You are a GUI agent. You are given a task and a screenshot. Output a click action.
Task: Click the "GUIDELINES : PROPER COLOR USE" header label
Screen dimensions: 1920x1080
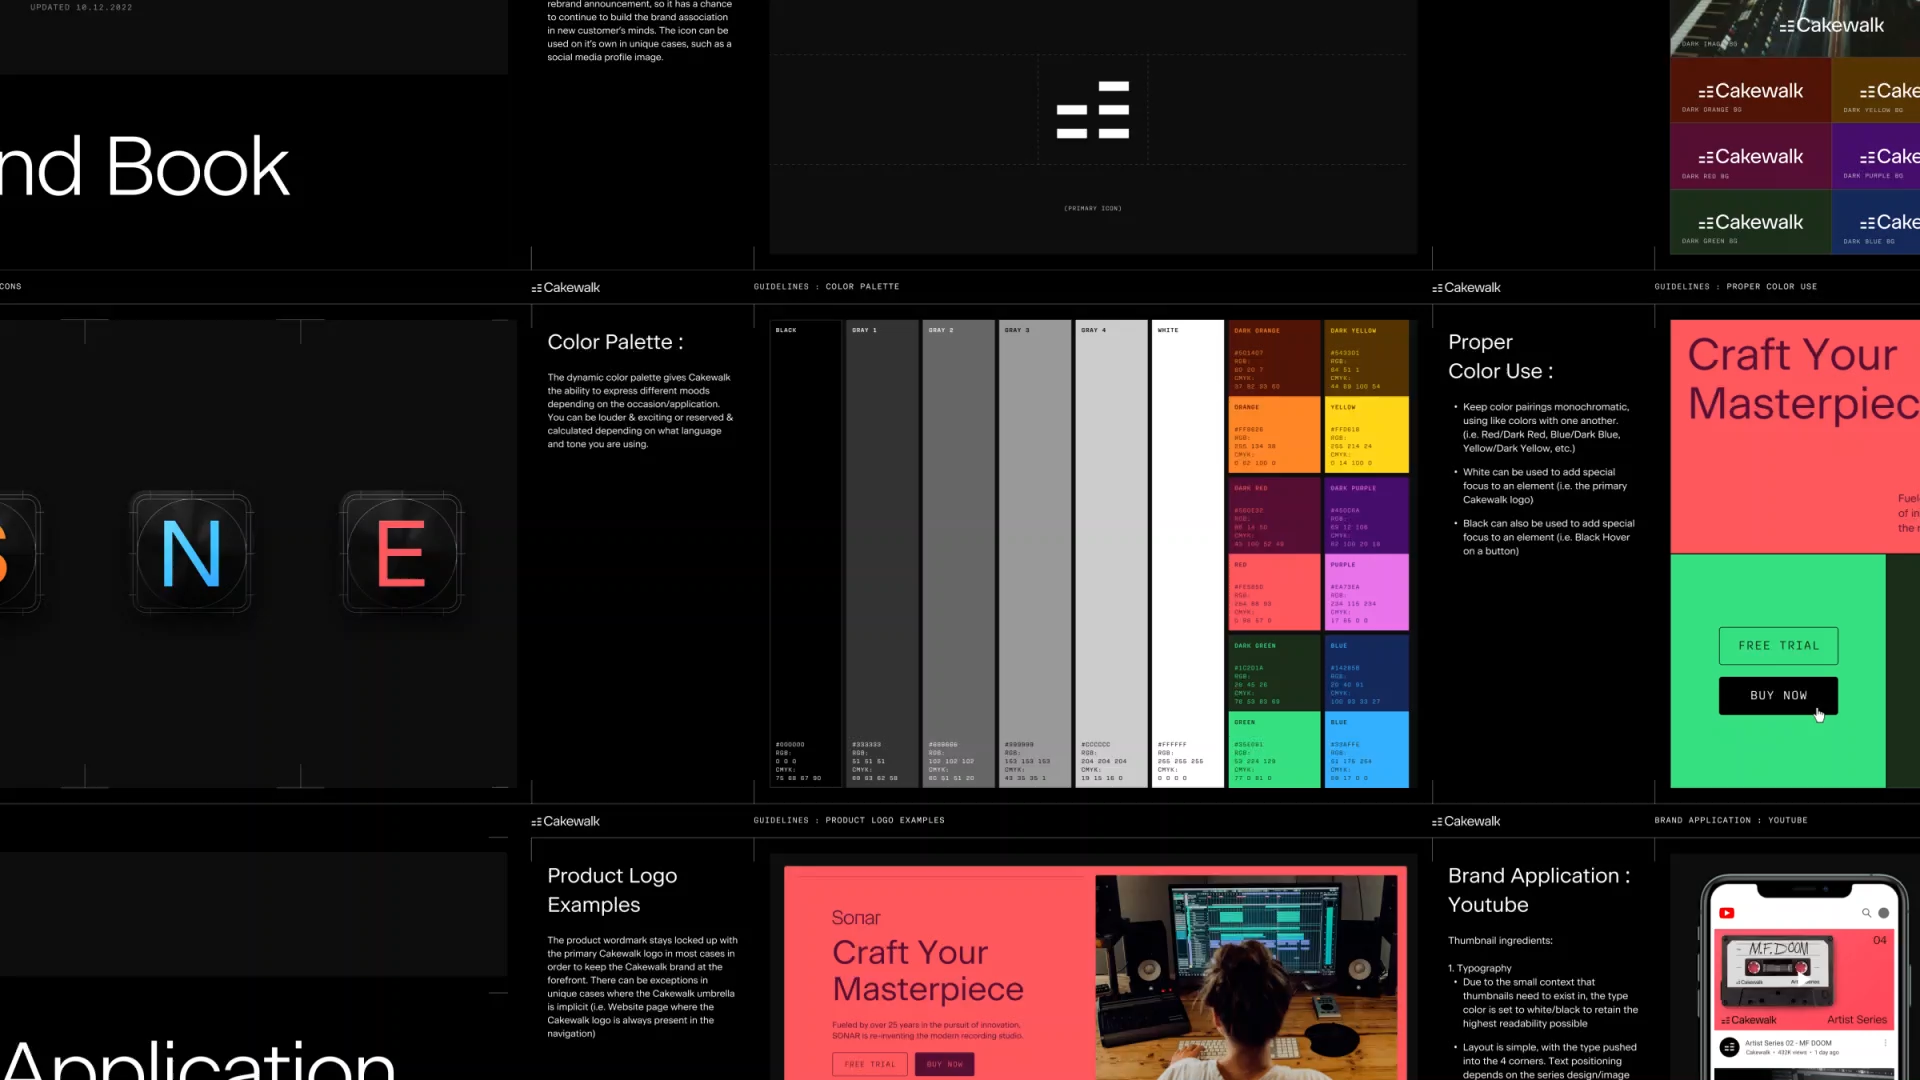(x=1735, y=287)
